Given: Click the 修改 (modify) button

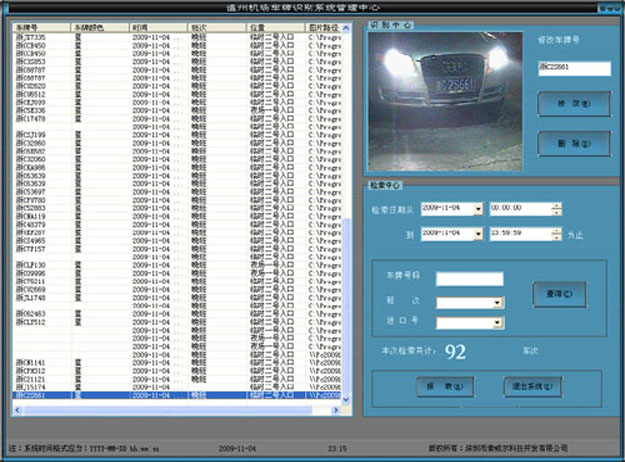Looking at the screenshot, I should pos(573,102).
